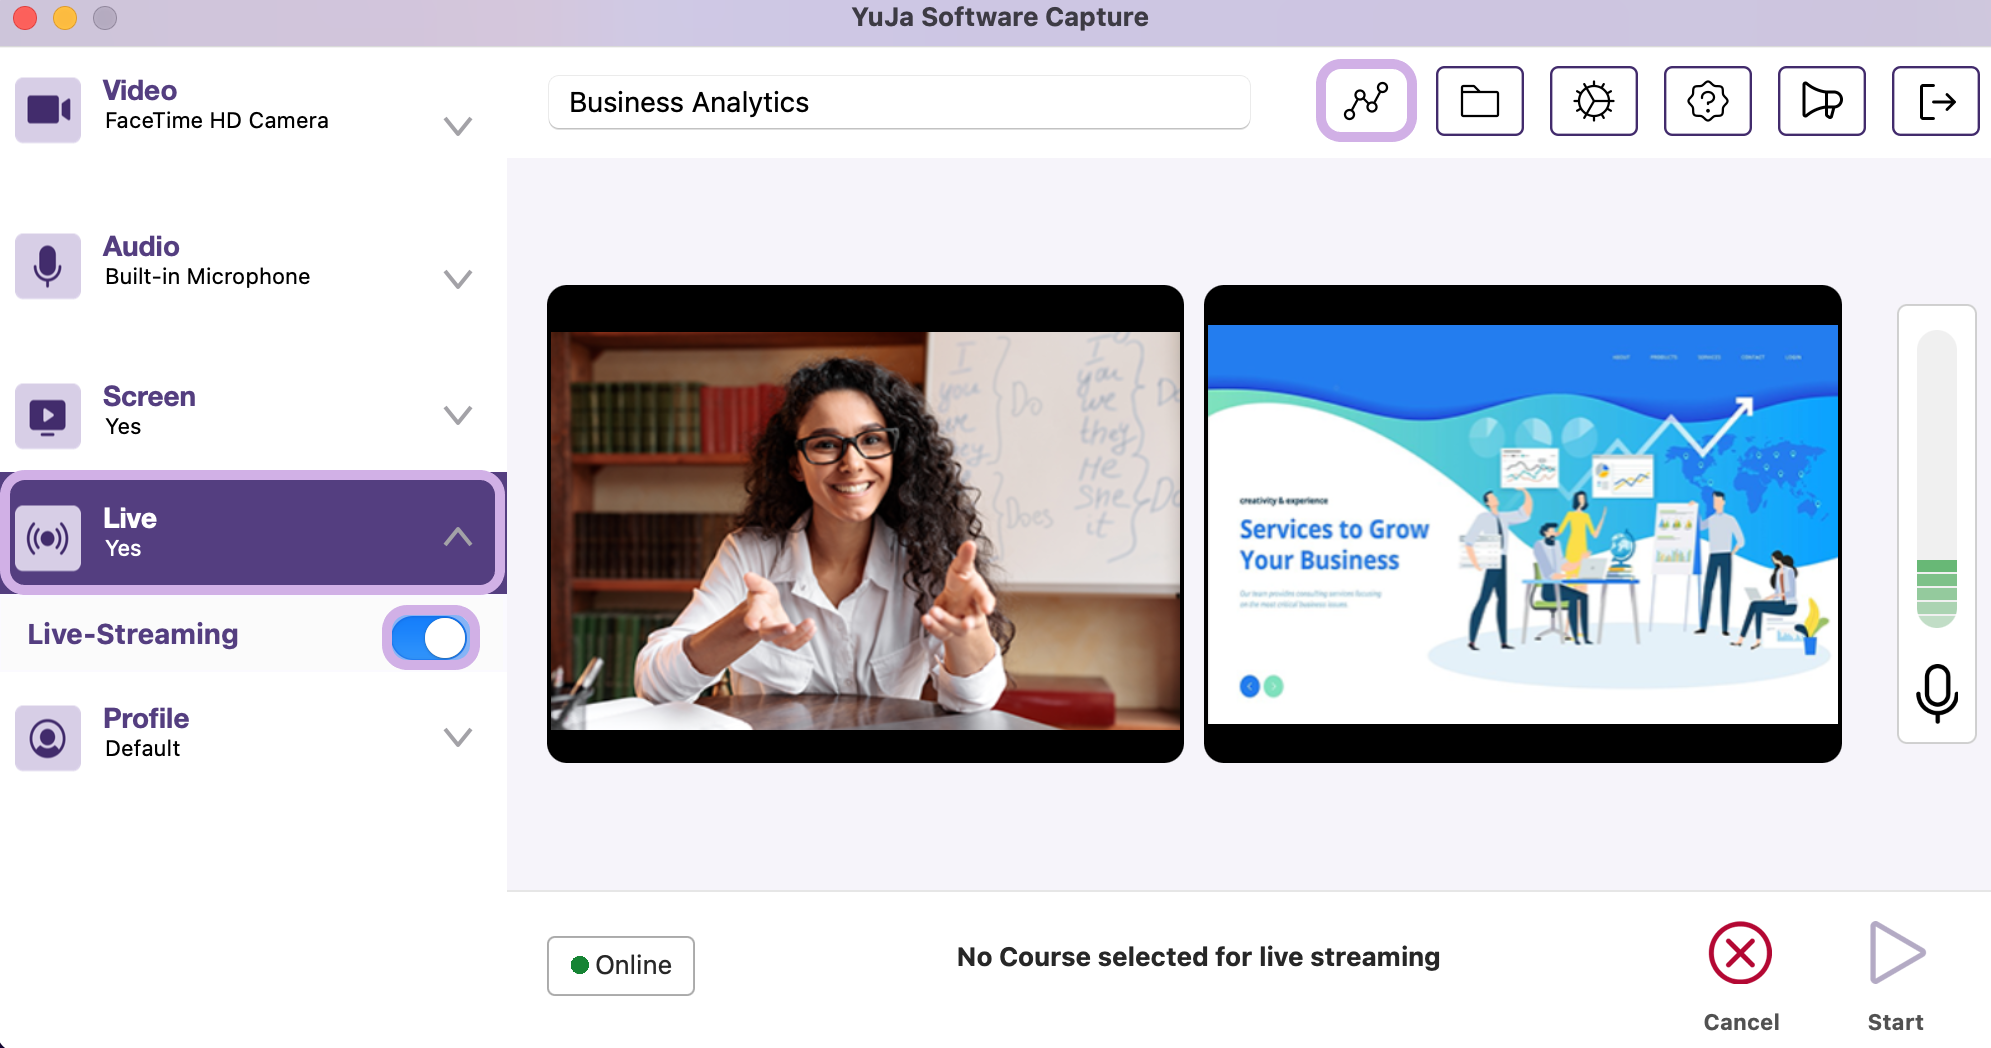
Task: Collapse the Live section chevron
Action: click(458, 537)
